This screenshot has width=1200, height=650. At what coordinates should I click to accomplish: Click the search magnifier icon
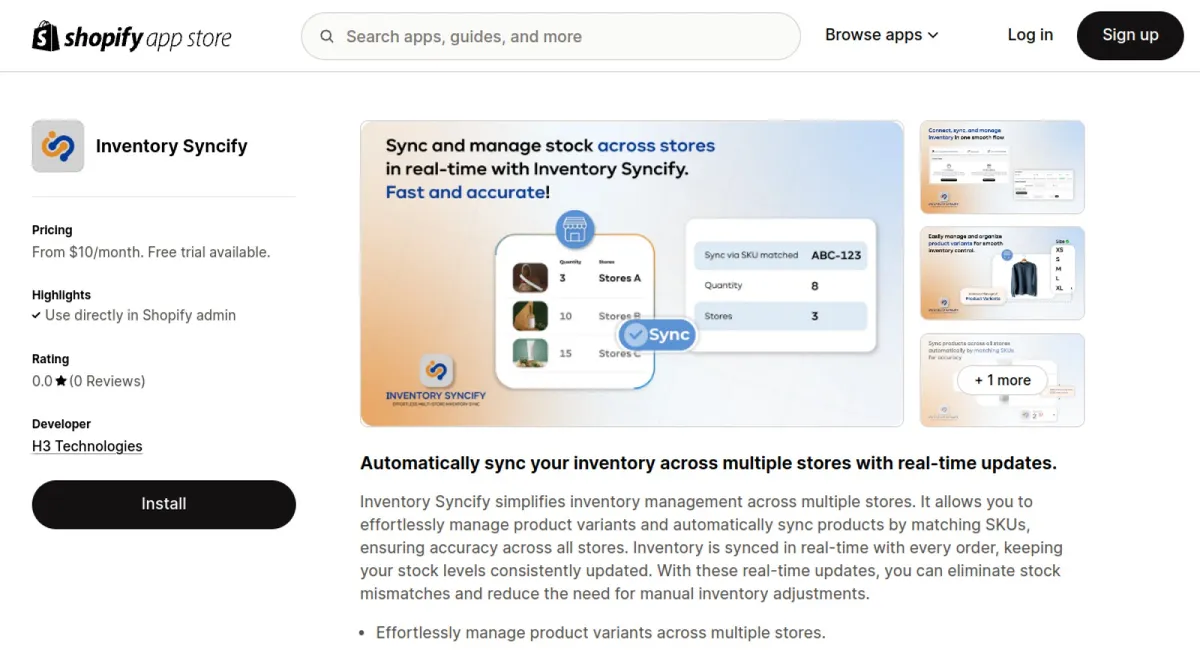click(326, 36)
